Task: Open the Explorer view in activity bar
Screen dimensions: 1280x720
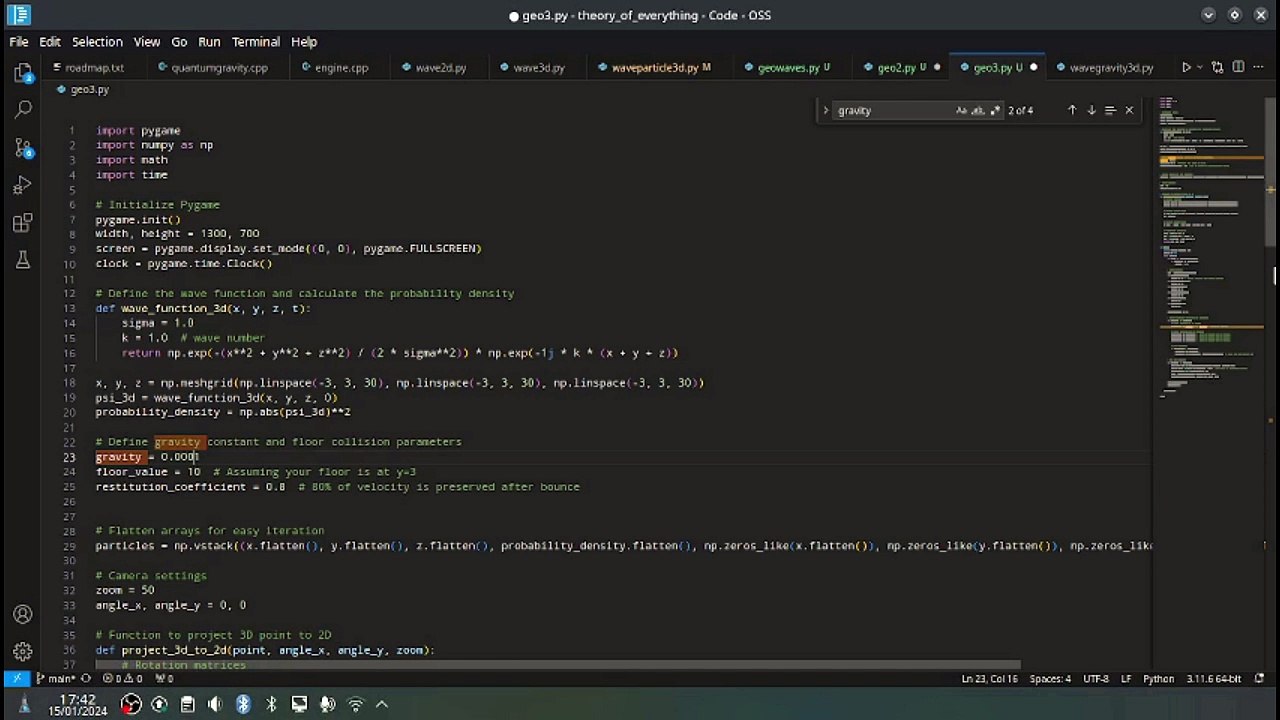Action: point(23,73)
